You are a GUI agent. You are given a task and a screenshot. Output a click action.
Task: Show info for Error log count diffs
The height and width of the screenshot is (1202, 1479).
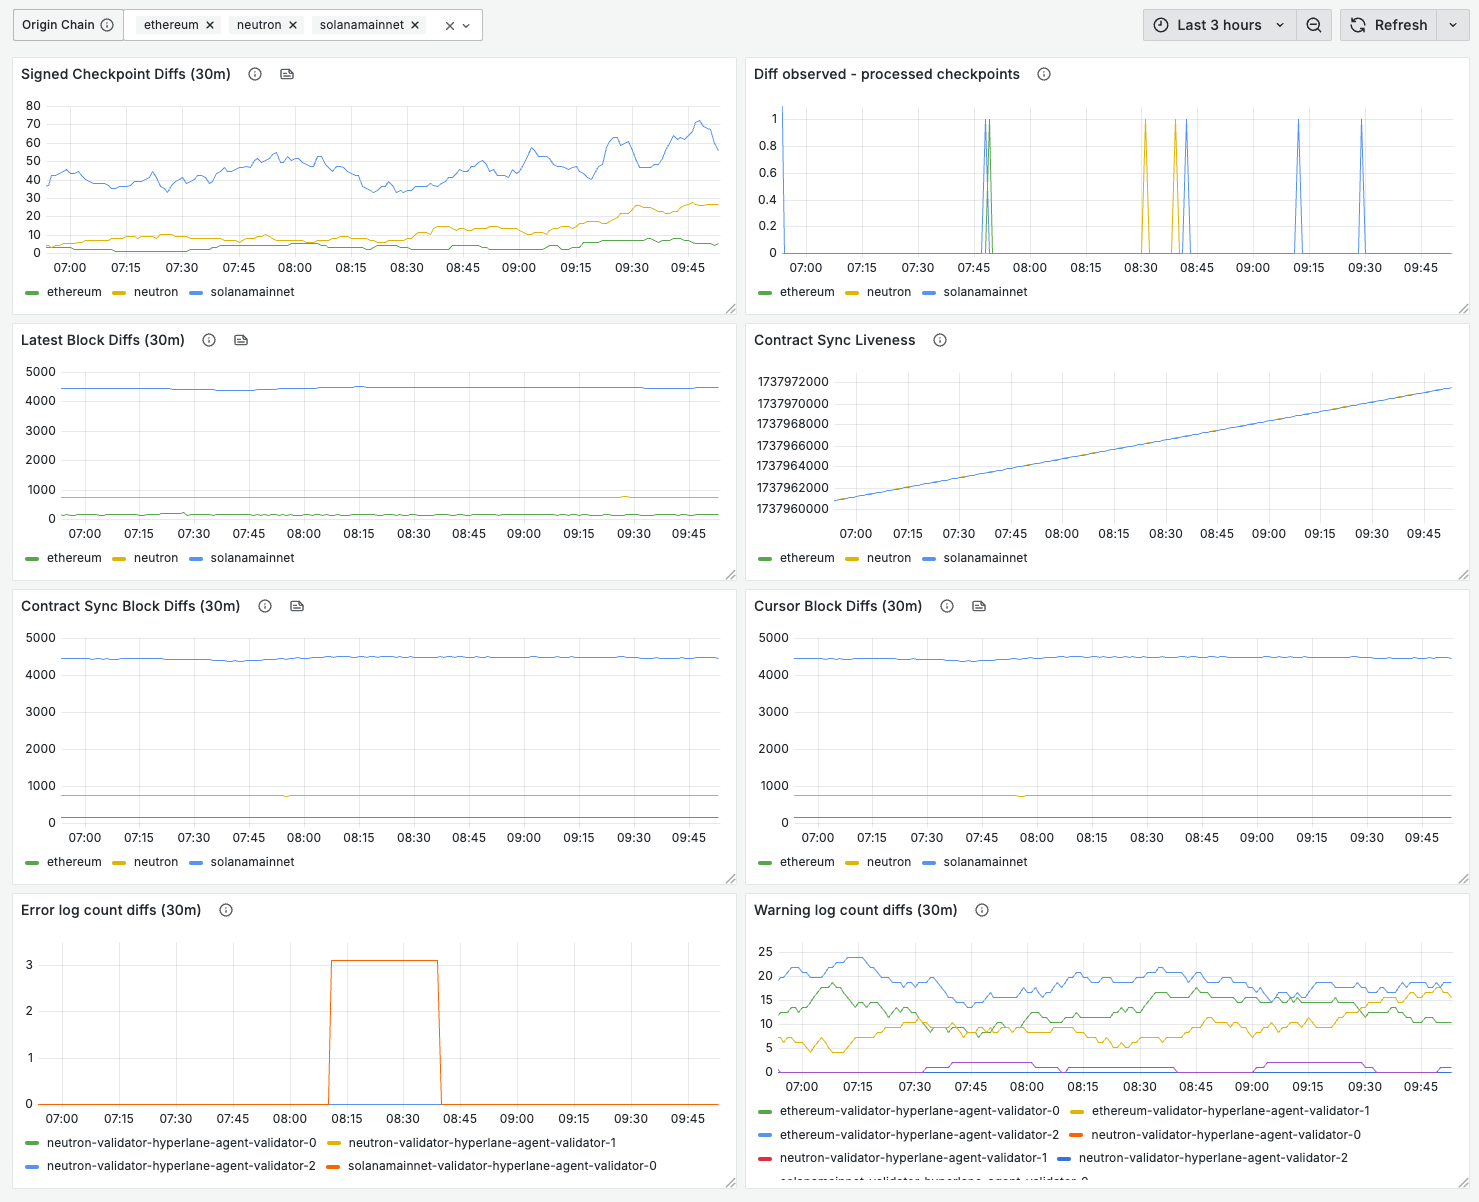click(226, 910)
